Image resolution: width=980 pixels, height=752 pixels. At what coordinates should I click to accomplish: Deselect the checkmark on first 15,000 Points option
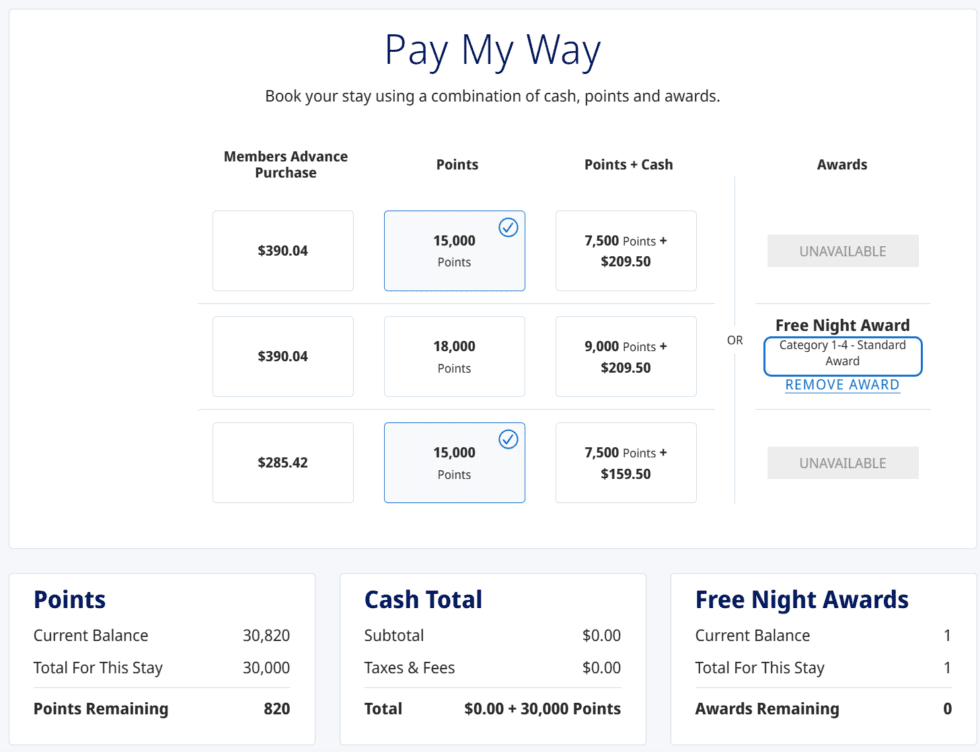click(509, 228)
